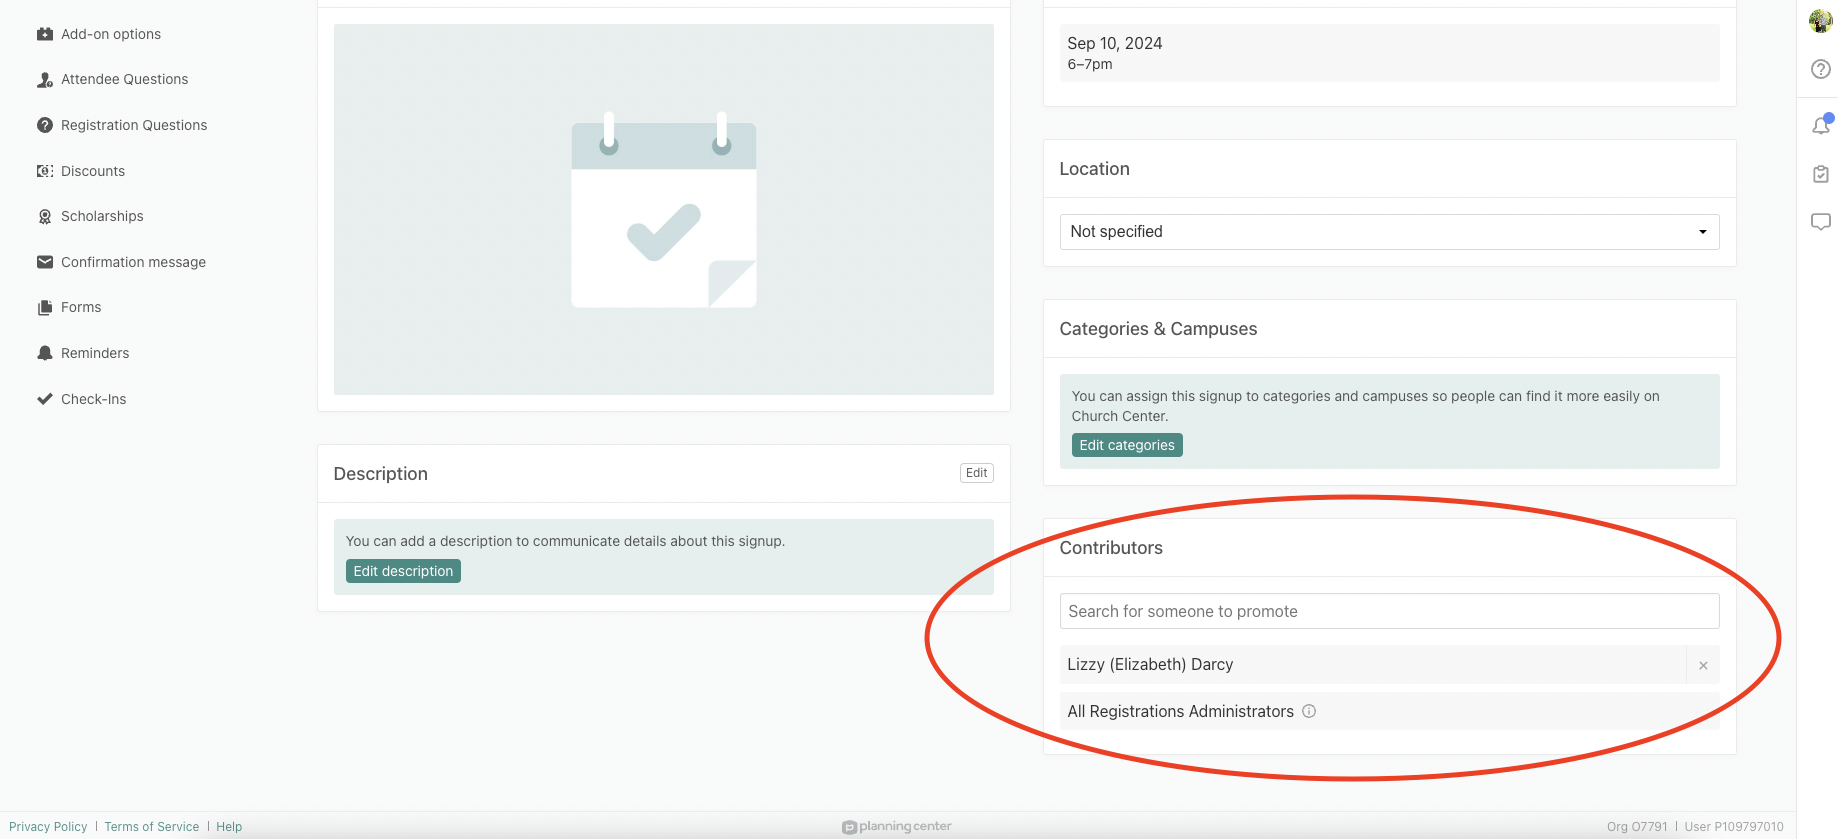Viewport: 1838px width, 839px height.
Task: Open the chat bubble icon
Action: 1820,222
